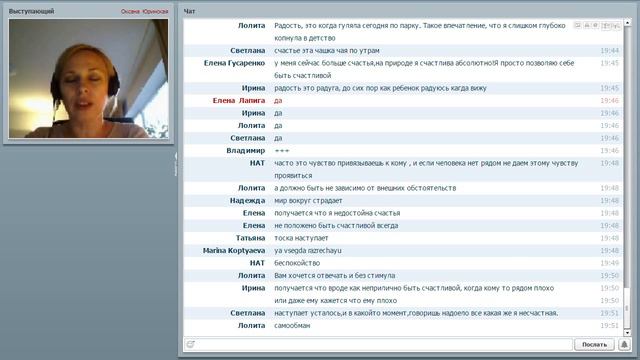This screenshot has height=360, width=640.
Task: Click the chat scrollbar up arrow
Action: (627, 22)
